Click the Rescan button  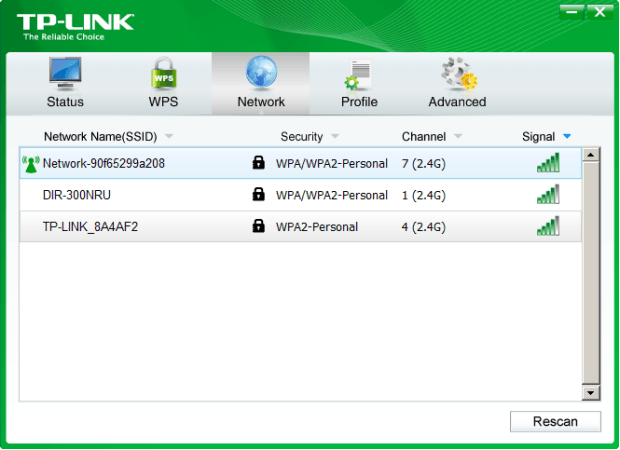(555, 422)
